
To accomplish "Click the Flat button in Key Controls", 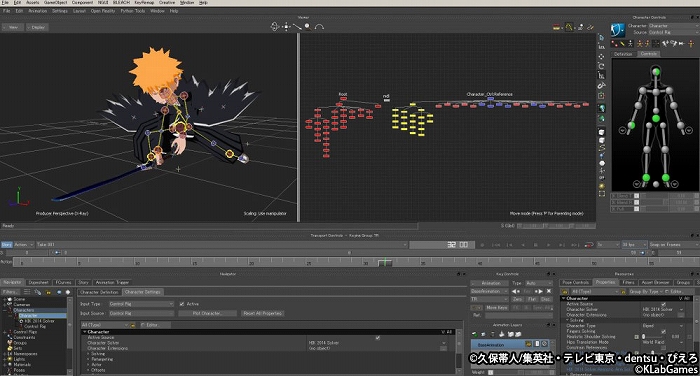I will (x=532, y=299).
